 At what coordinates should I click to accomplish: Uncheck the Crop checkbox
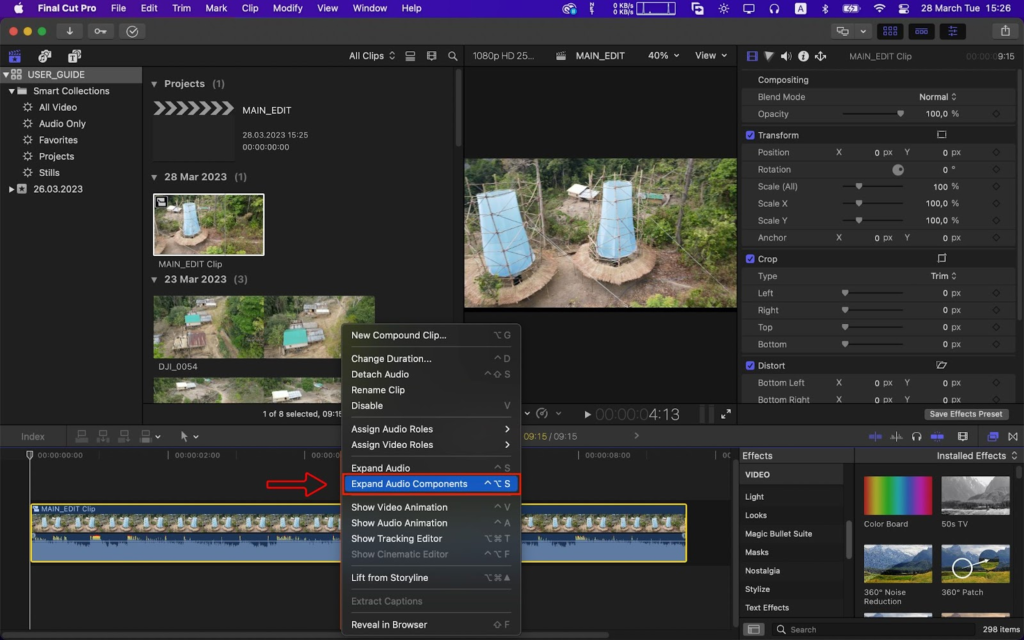pos(750,259)
